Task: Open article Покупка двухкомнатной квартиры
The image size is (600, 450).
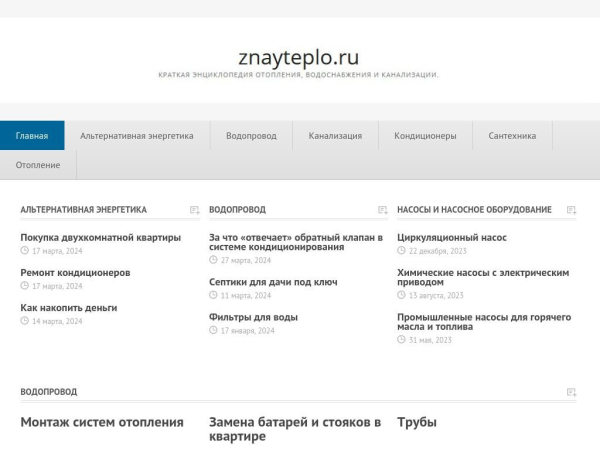Action: [x=101, y=238]
